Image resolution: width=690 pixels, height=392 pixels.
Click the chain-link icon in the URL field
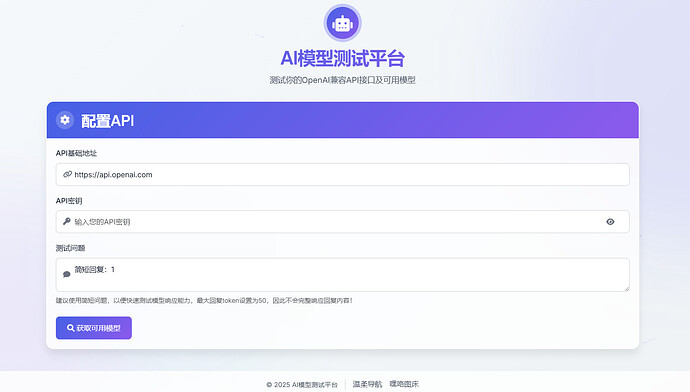tap(67, 174)
